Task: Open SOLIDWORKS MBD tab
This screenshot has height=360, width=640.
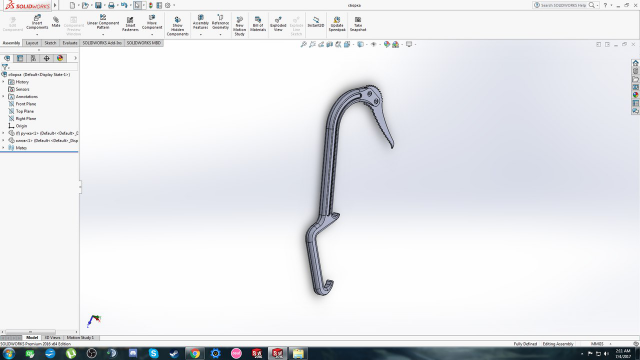Action: pos(144,43)
